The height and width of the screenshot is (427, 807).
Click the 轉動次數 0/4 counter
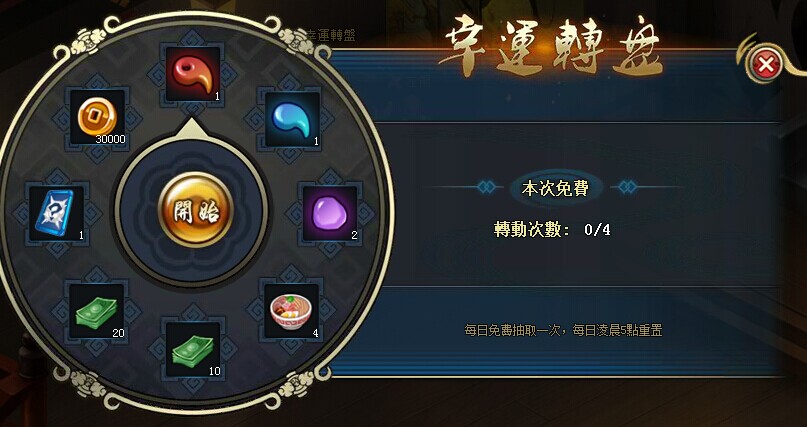coord(552,229)
